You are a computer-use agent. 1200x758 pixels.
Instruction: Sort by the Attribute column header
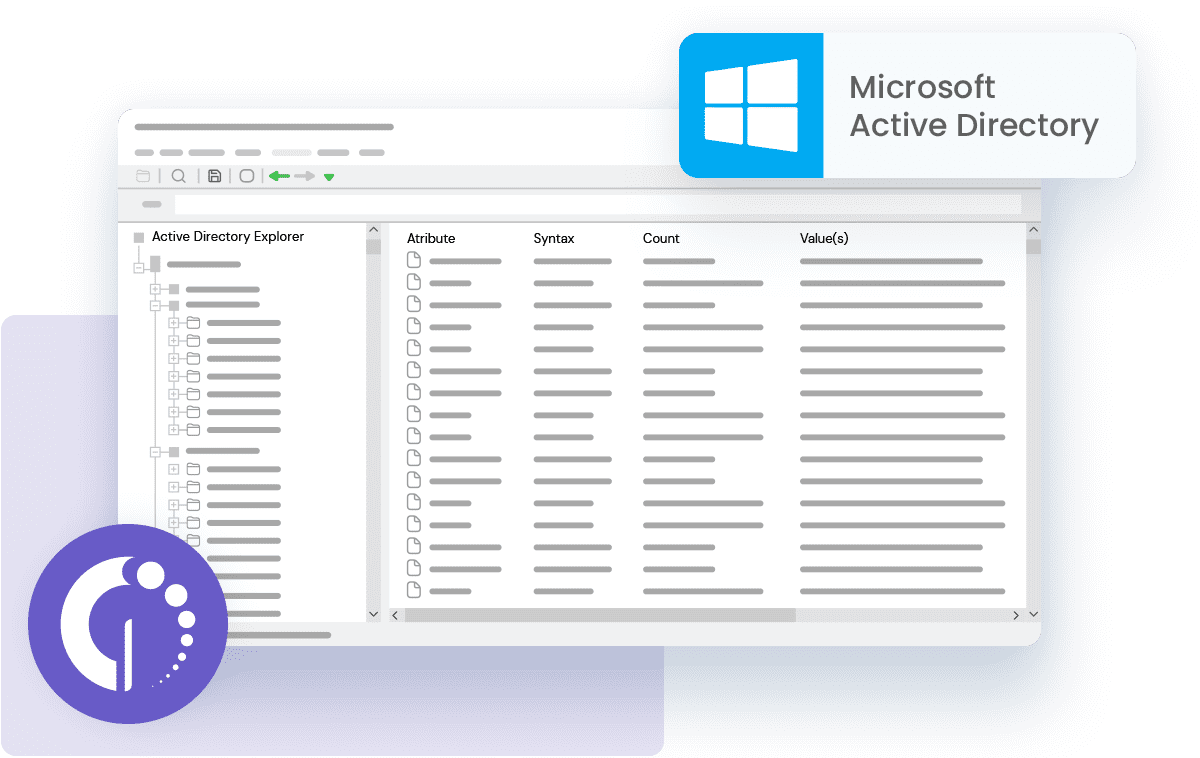(430, 238)
